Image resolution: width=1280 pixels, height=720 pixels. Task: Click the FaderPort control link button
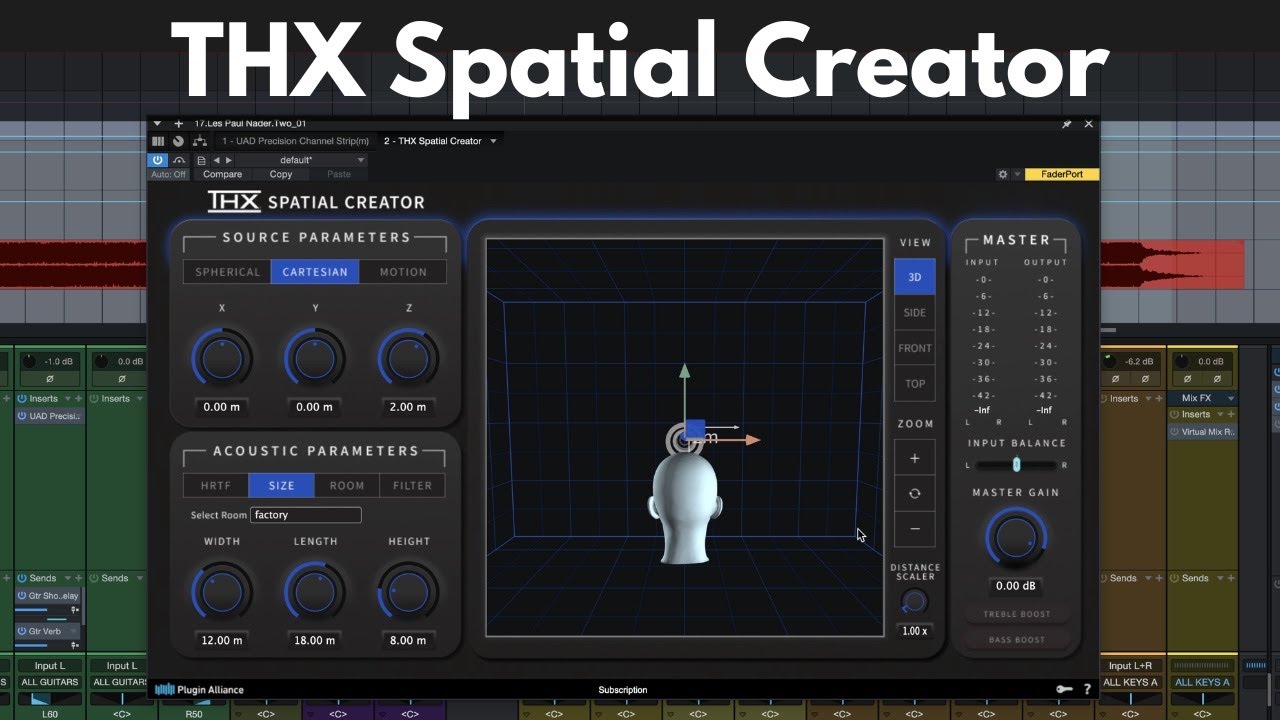(x=1062, y=174)
